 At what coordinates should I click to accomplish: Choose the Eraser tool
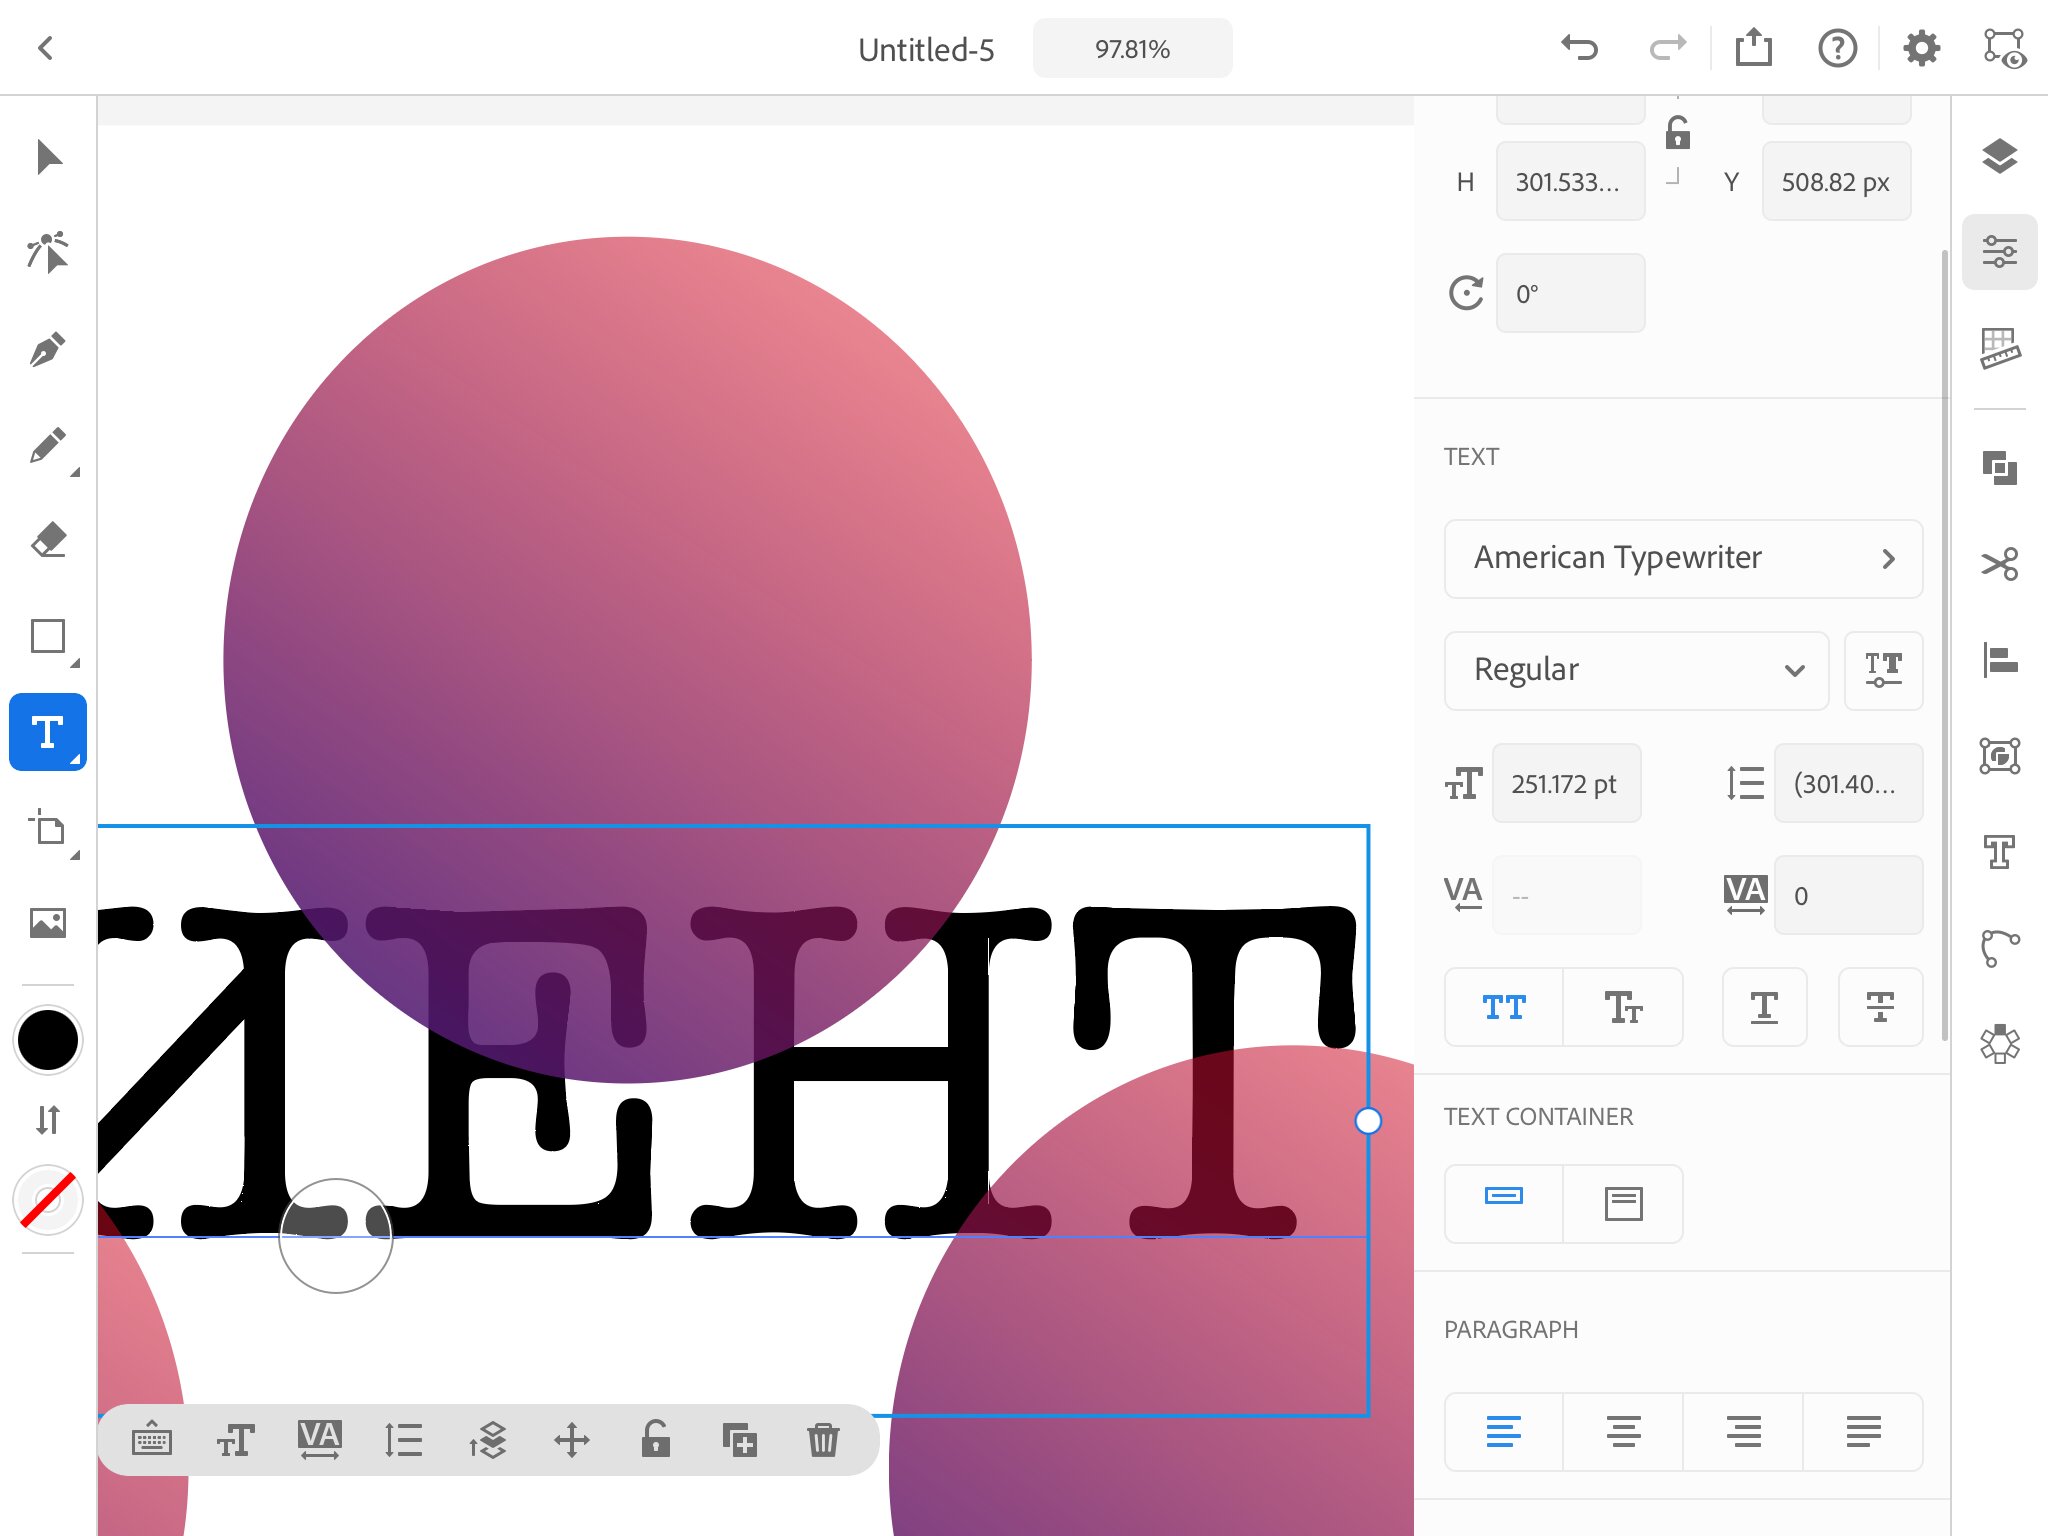click(47, 540)
